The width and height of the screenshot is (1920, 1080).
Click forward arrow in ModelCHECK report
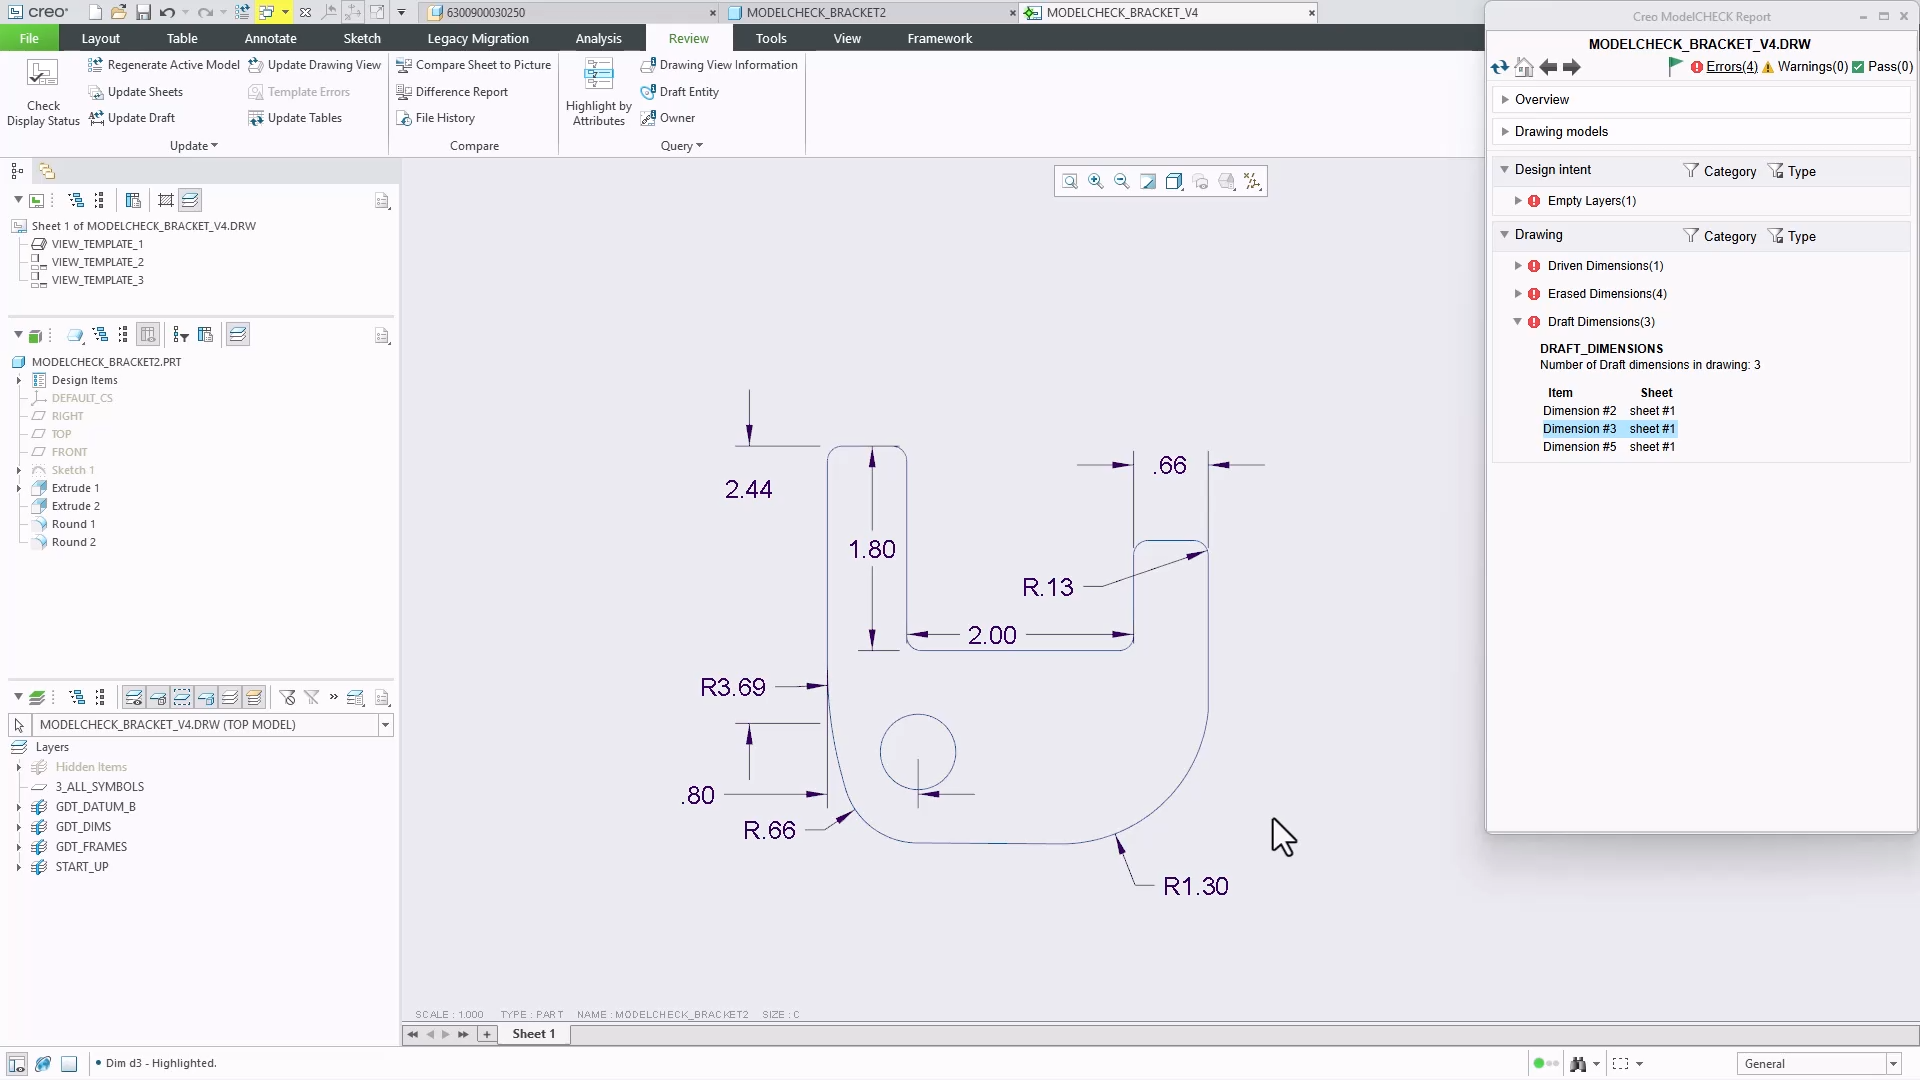click(x=1572, y=67)
